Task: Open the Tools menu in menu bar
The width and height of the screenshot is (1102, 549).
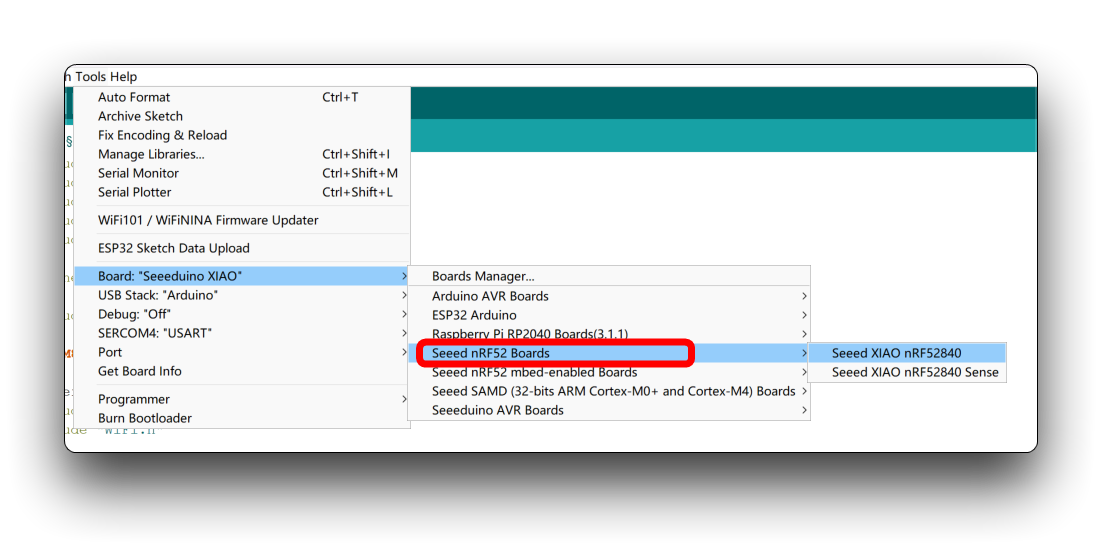Action: click(91, 77)
